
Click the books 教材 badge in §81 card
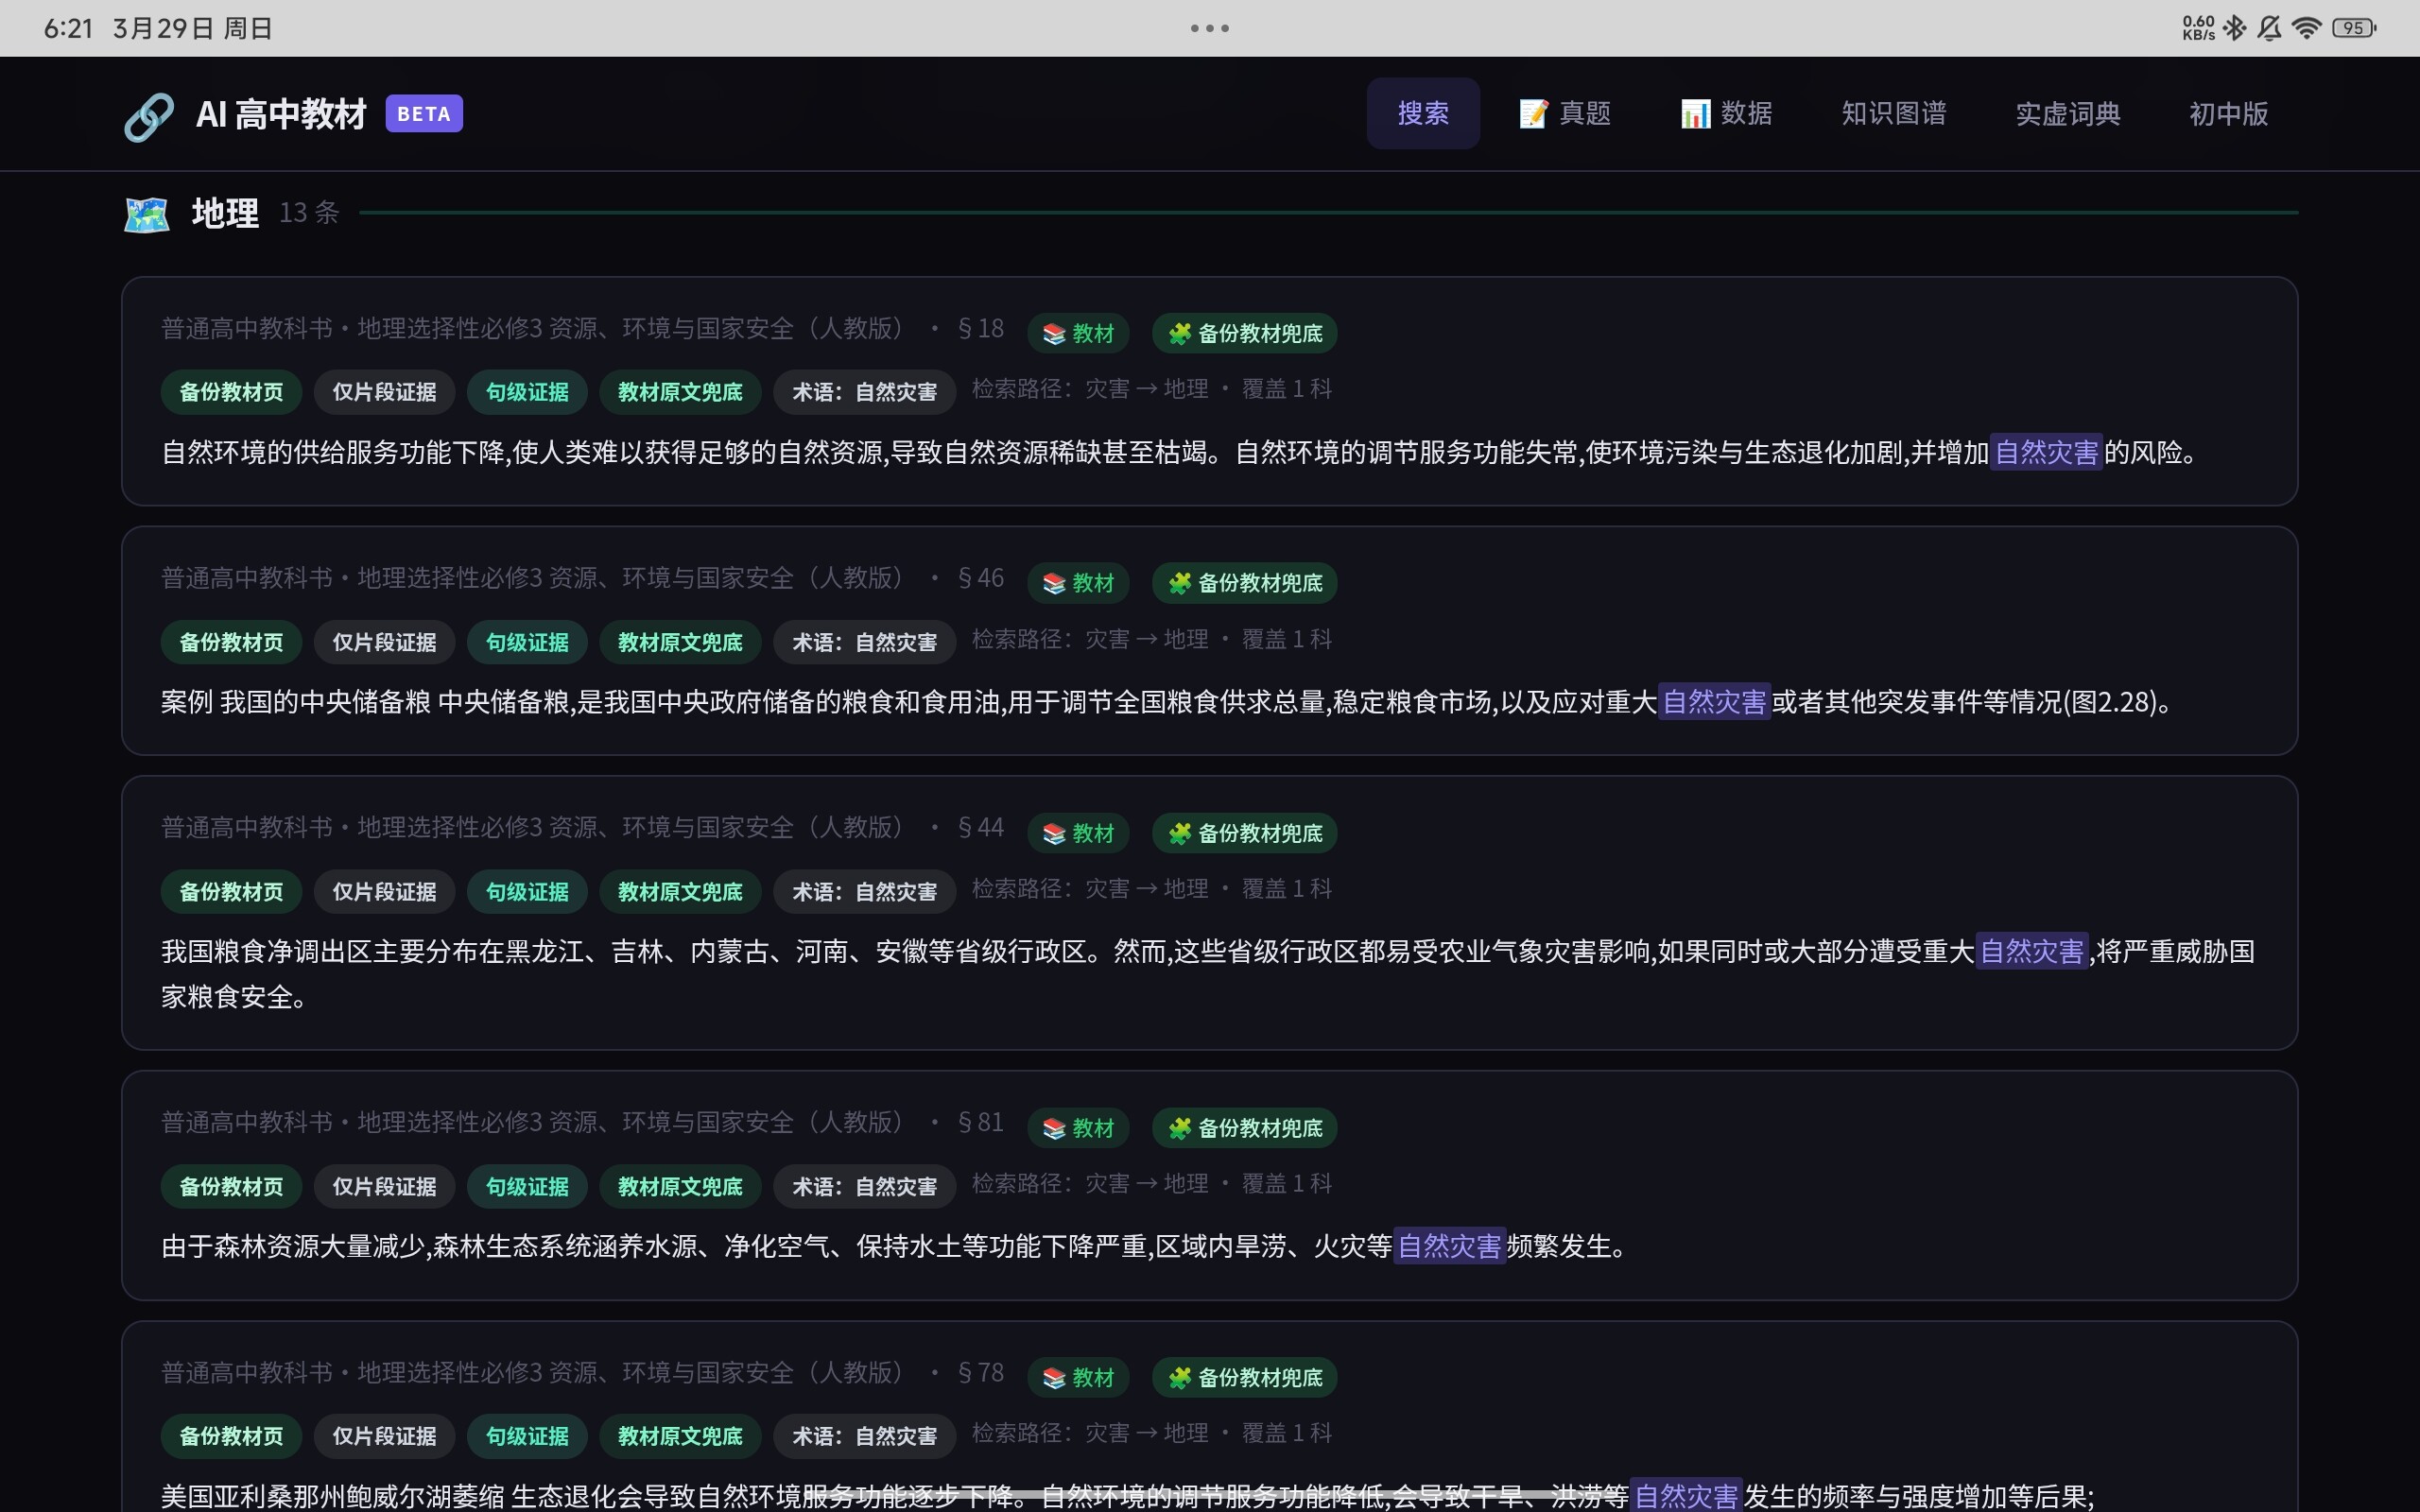point(1078,1128)
